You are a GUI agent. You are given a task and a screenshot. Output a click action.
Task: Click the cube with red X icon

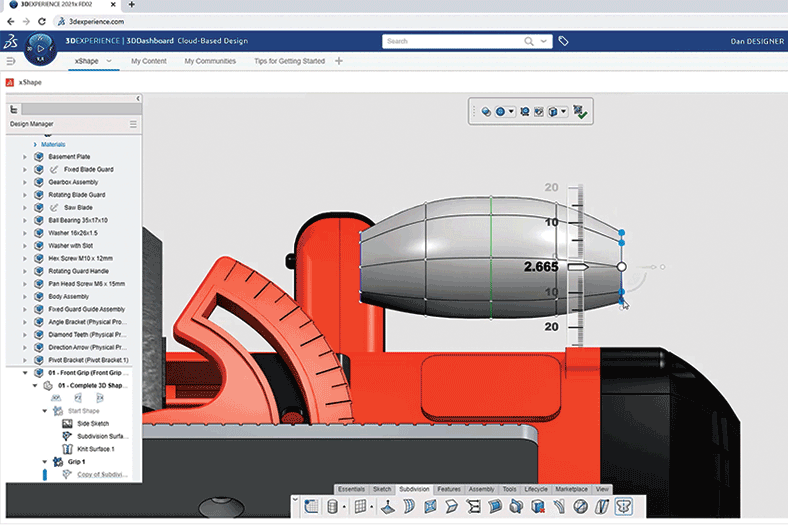pos(538,506)
